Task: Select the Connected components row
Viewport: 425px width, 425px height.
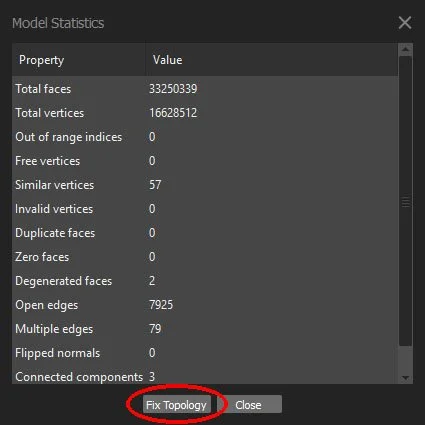Action: tap(205, 377)
